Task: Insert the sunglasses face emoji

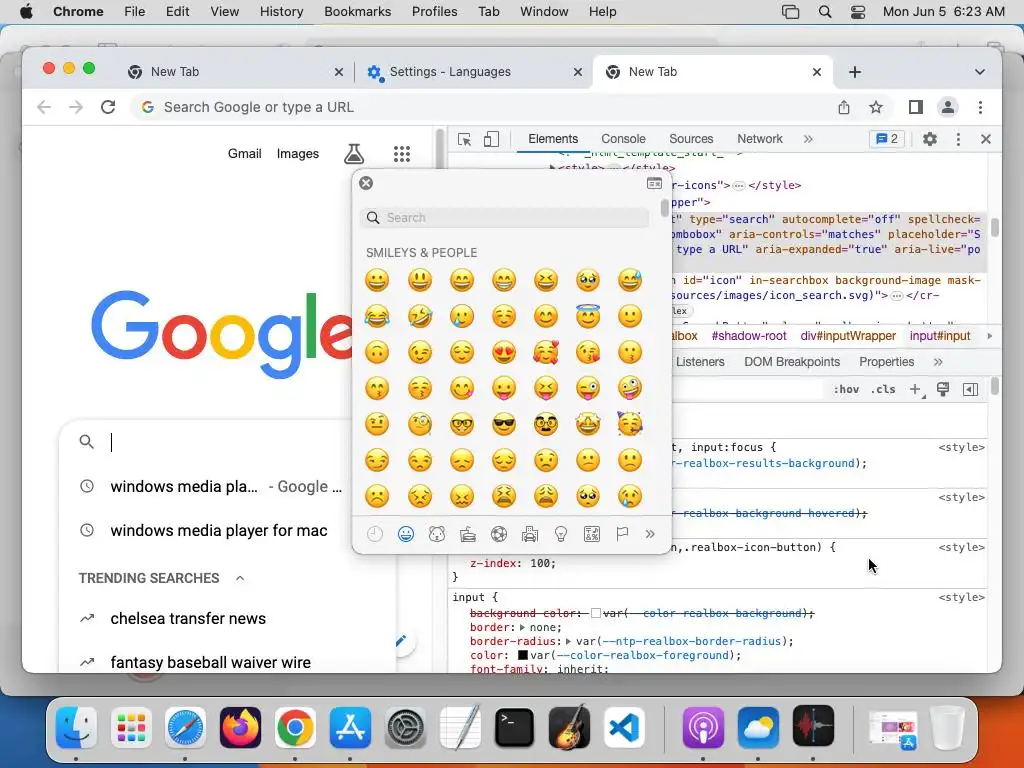Action: [504, 424]
